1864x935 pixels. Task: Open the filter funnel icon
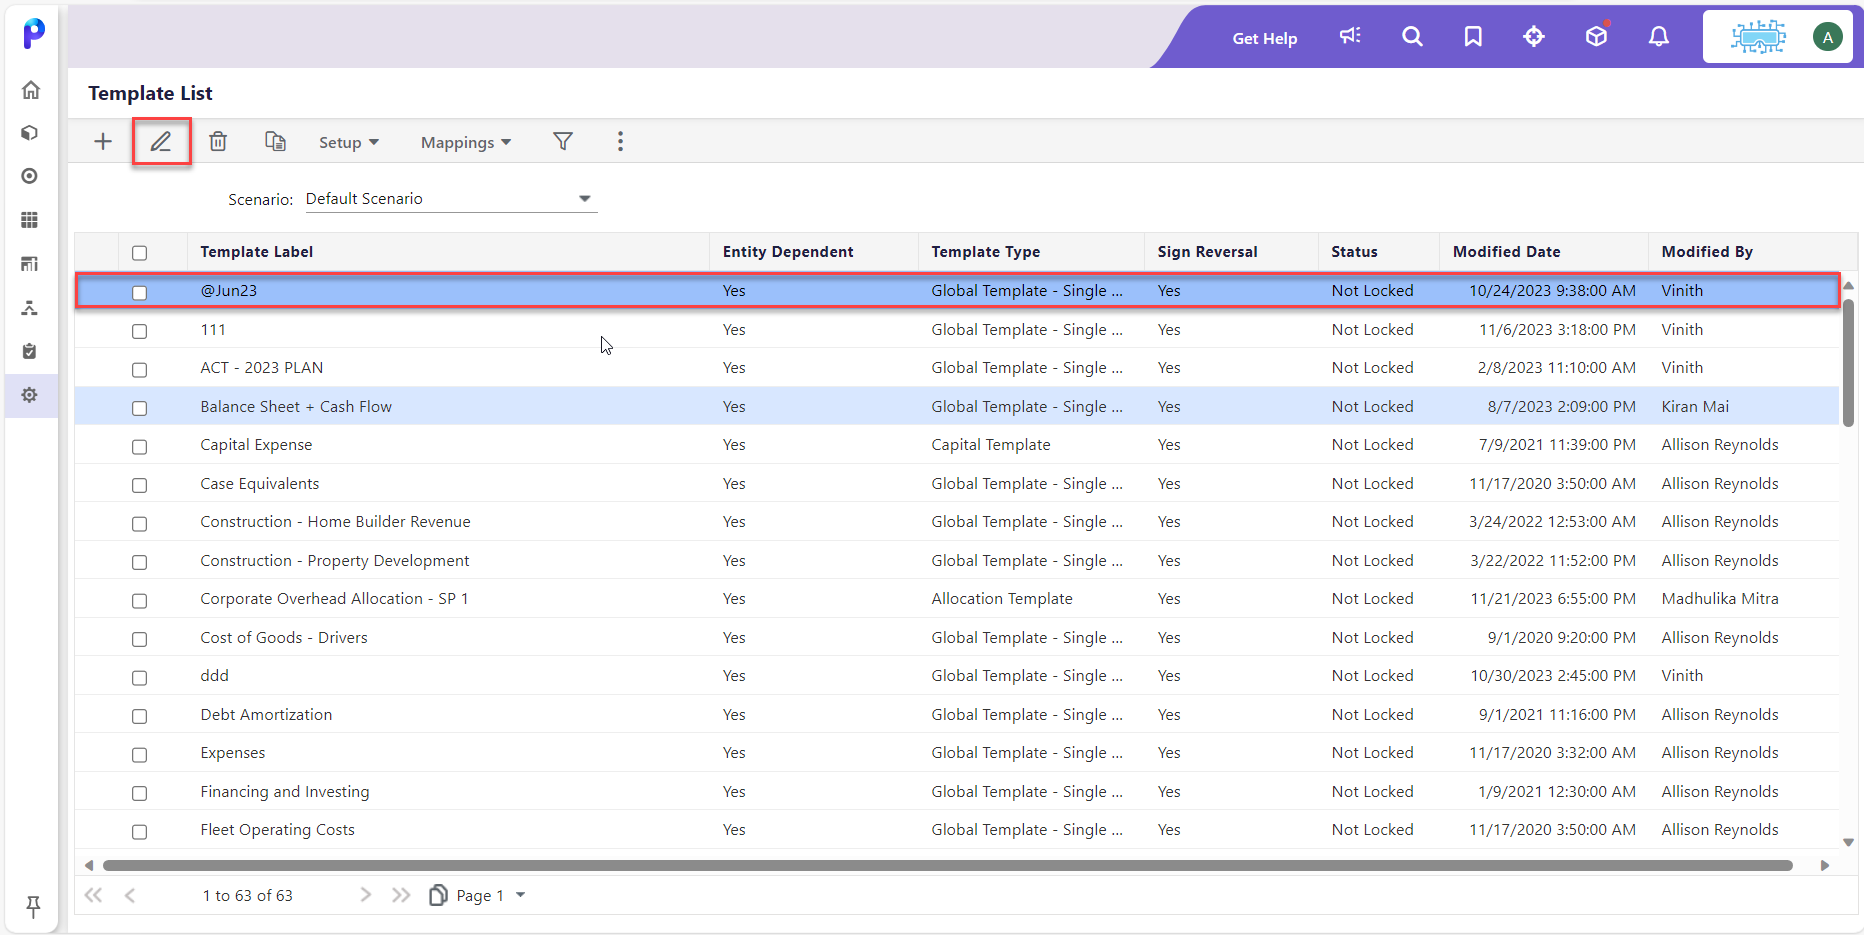coord(563,142)
